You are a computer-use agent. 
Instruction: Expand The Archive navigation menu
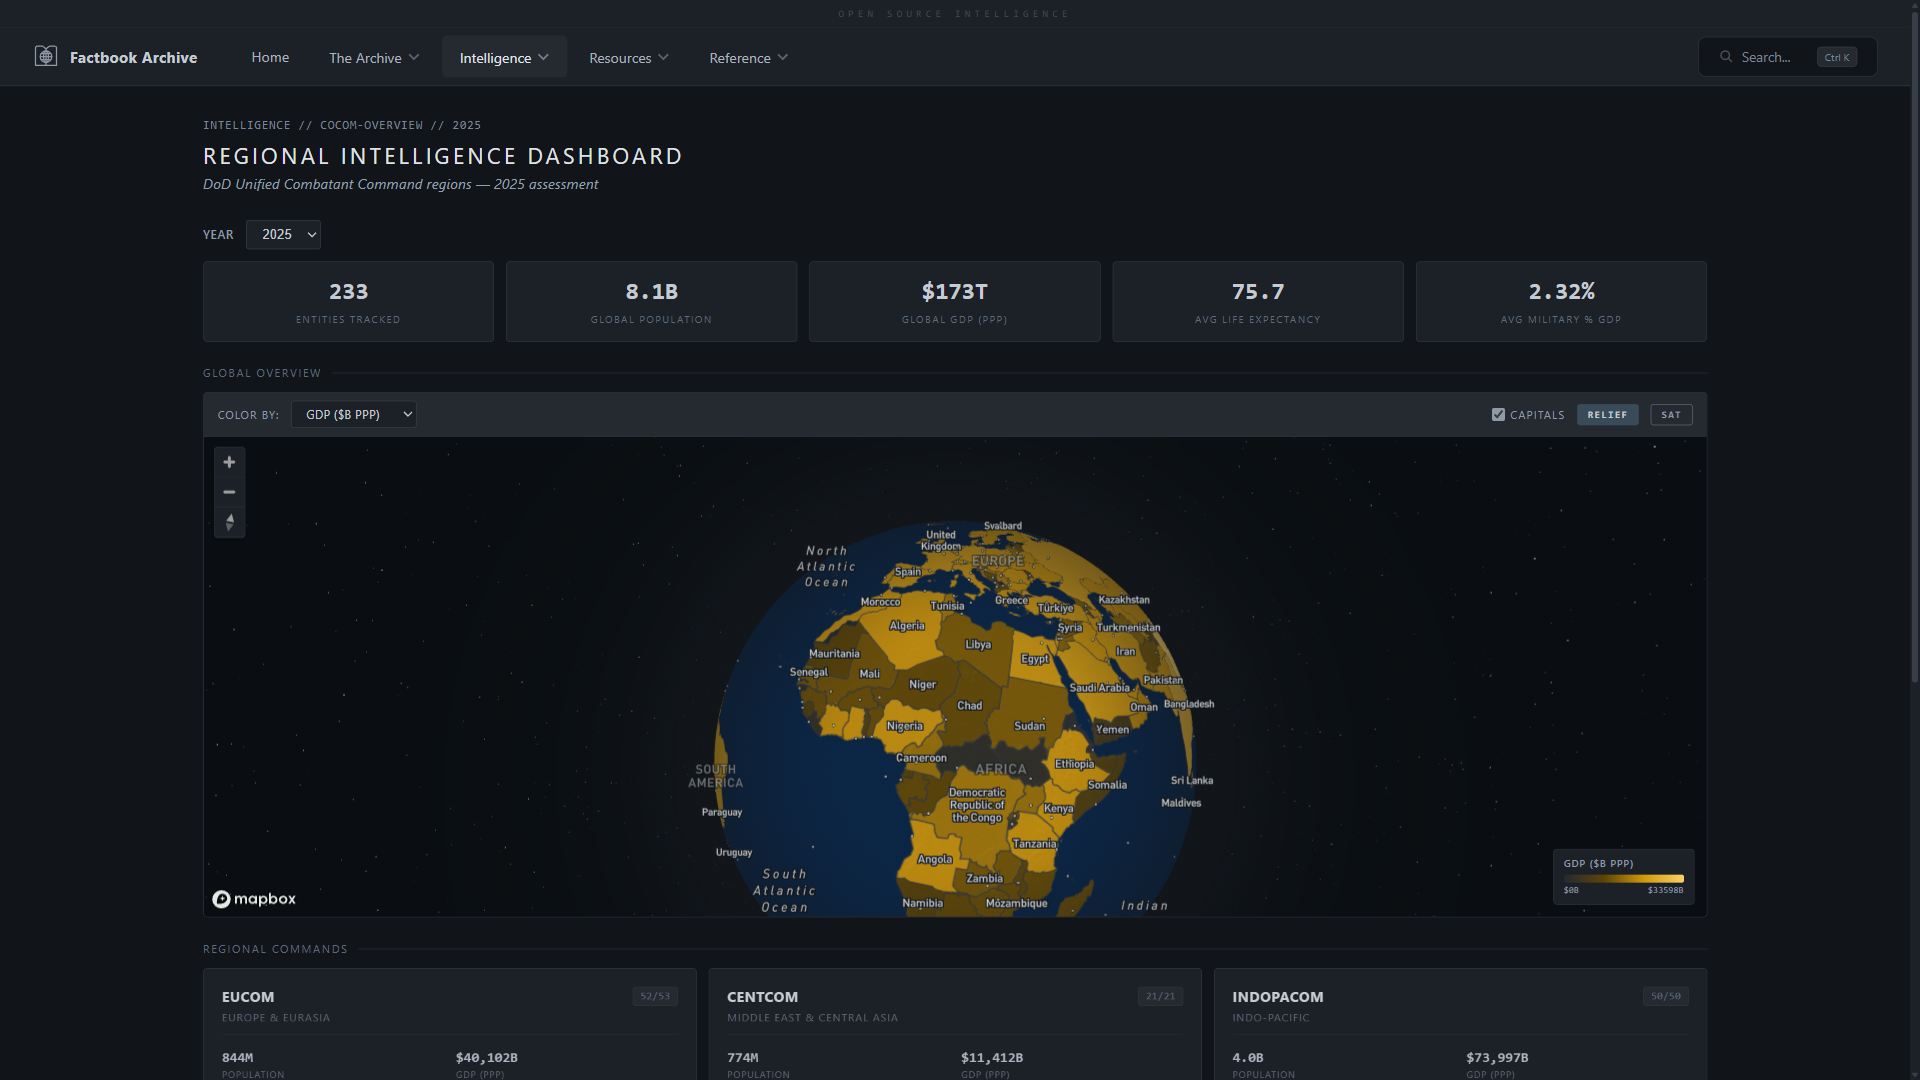pyautogui.click(x=374, y=58)
